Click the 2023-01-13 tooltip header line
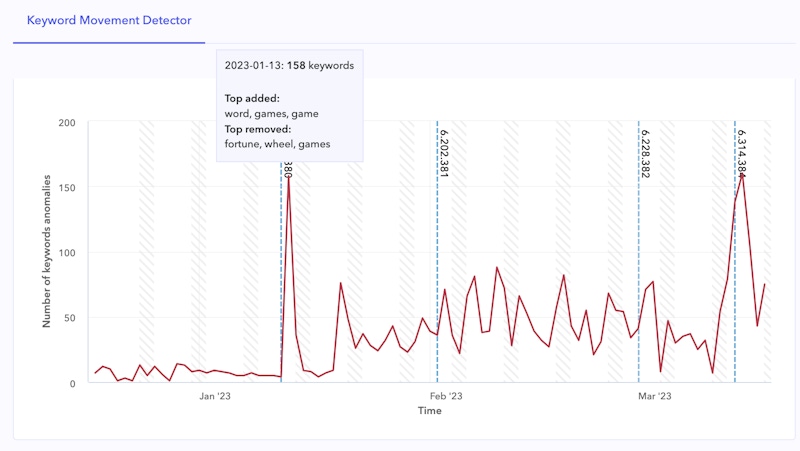This screenshot has width=800, height=451. tap(289, 66)
